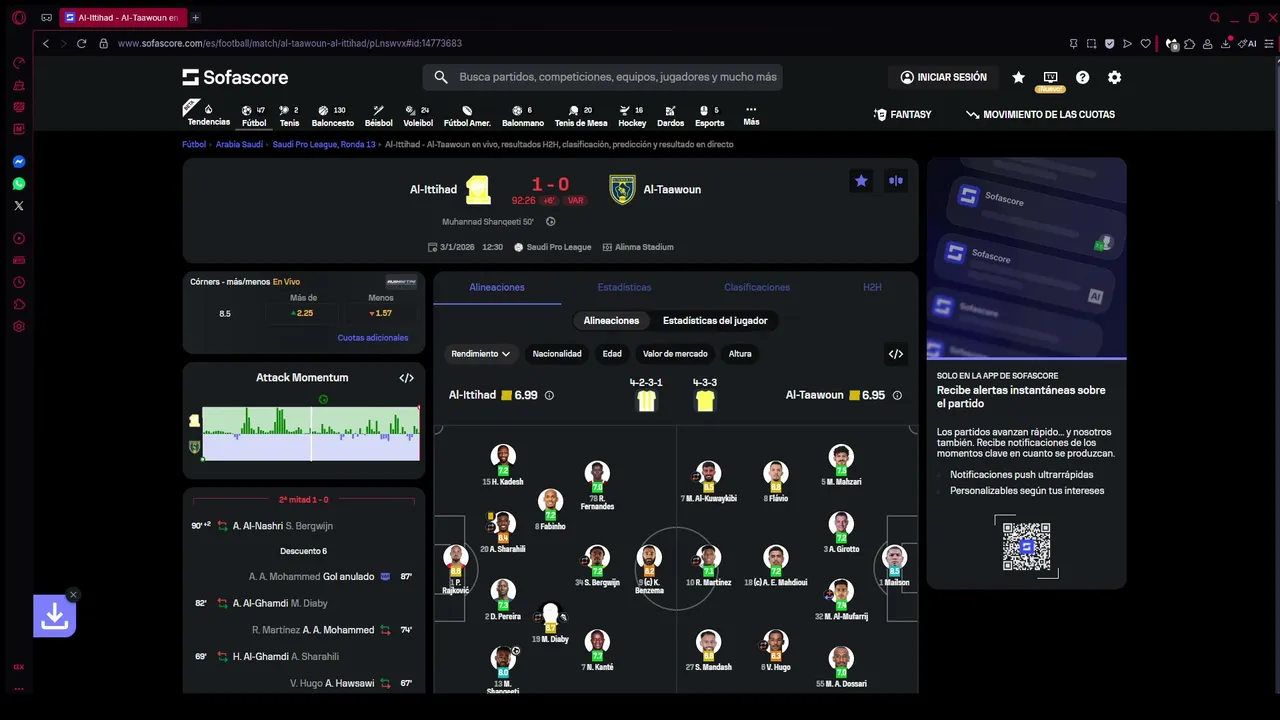Open new browser tab with plus button

195,17
